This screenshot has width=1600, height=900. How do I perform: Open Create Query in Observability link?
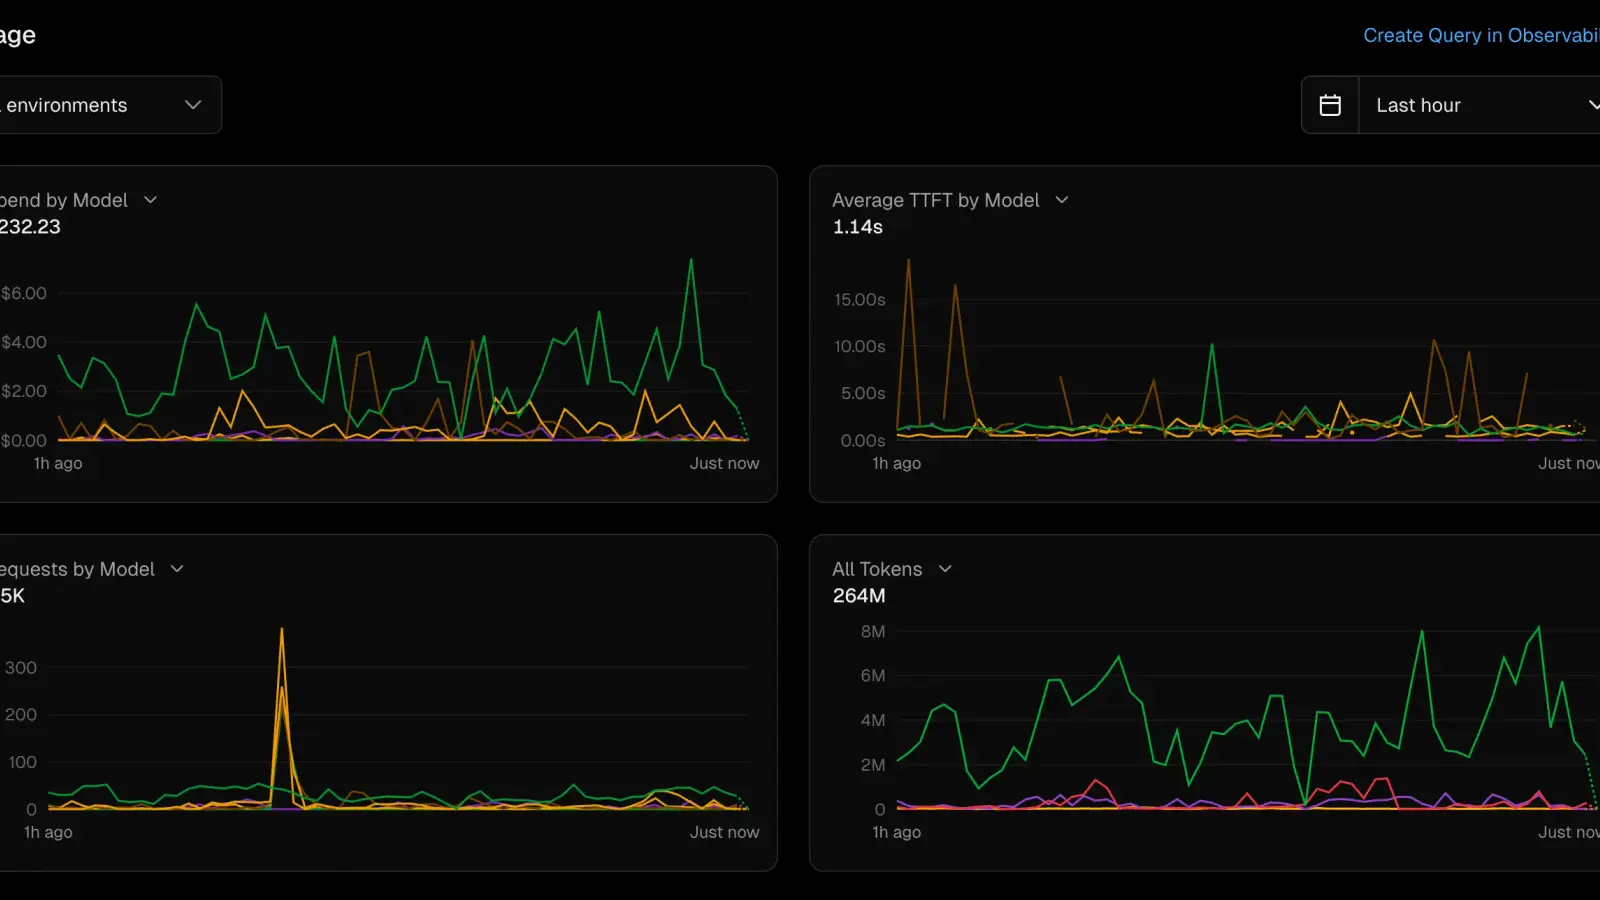pyautogui.click(x=1481, y=35)
